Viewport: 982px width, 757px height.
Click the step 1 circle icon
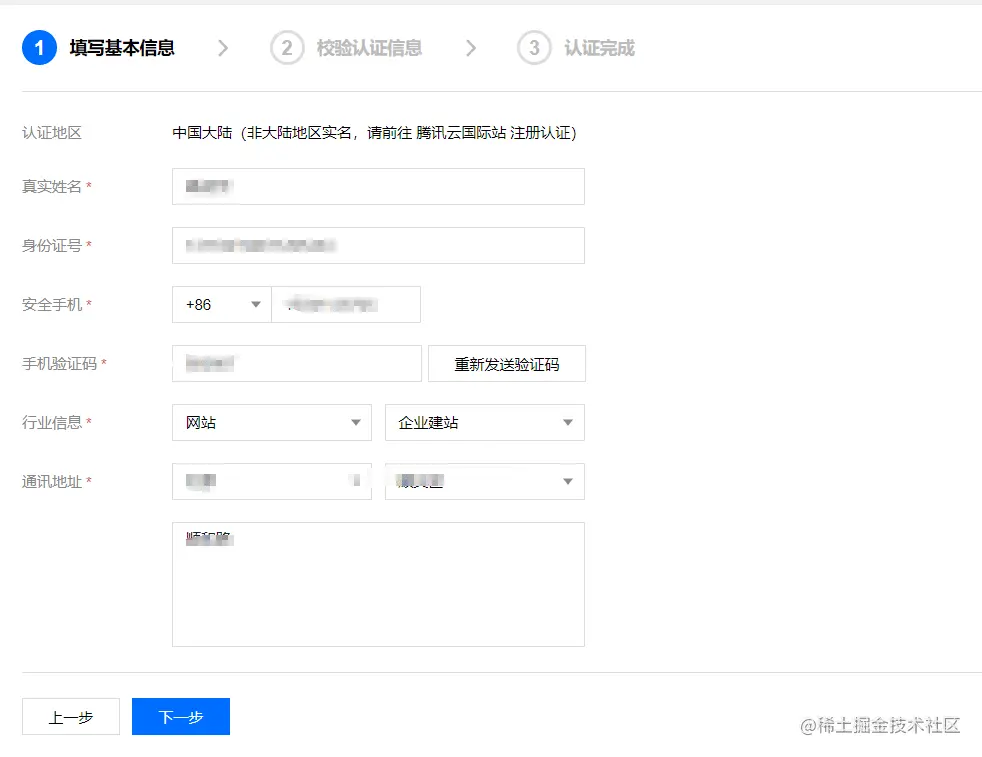pyautogui.click(x=39, y=48)
